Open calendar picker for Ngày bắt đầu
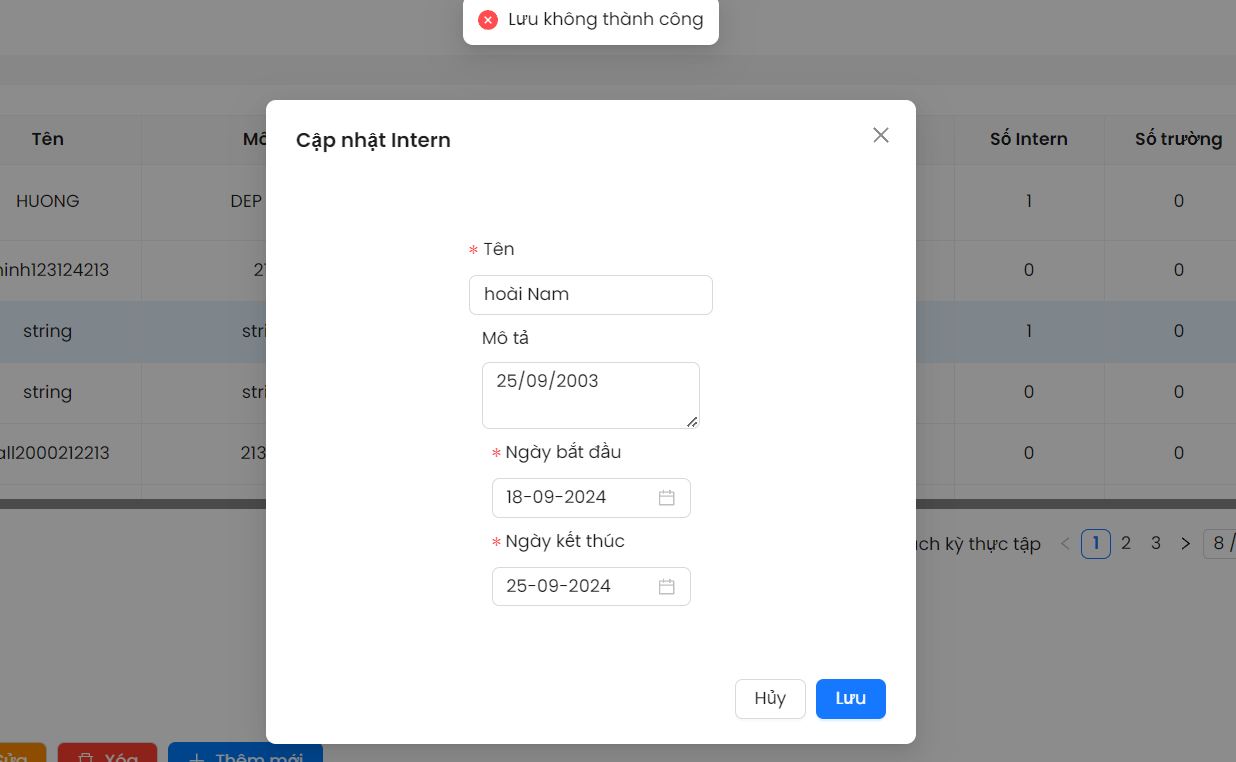 point(667,498)
